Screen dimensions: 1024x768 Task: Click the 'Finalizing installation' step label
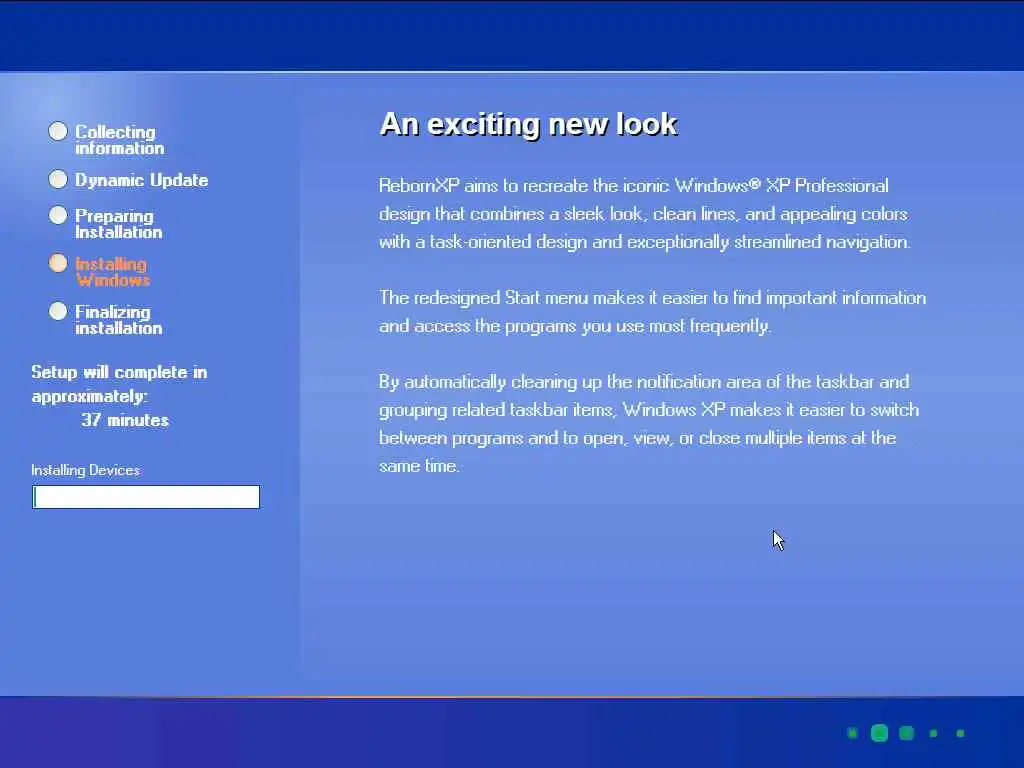coord(119,320)
